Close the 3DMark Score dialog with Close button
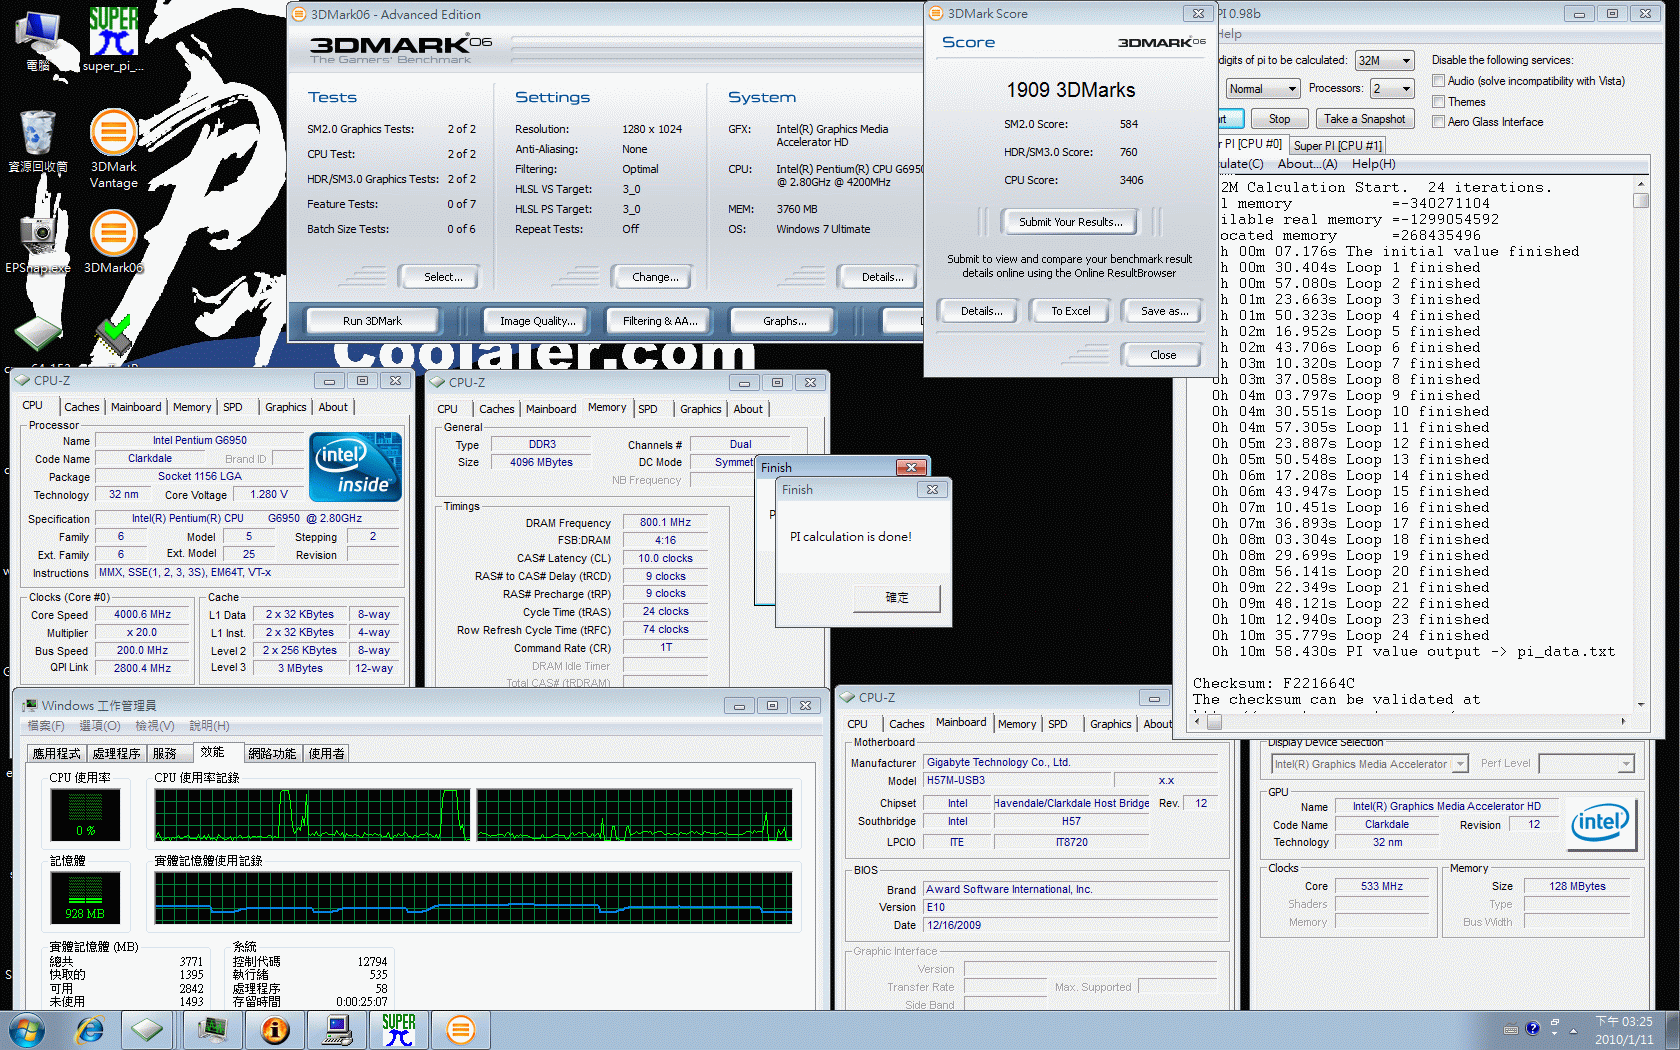The image size is (1680, 1050). tap(1162, 355)
